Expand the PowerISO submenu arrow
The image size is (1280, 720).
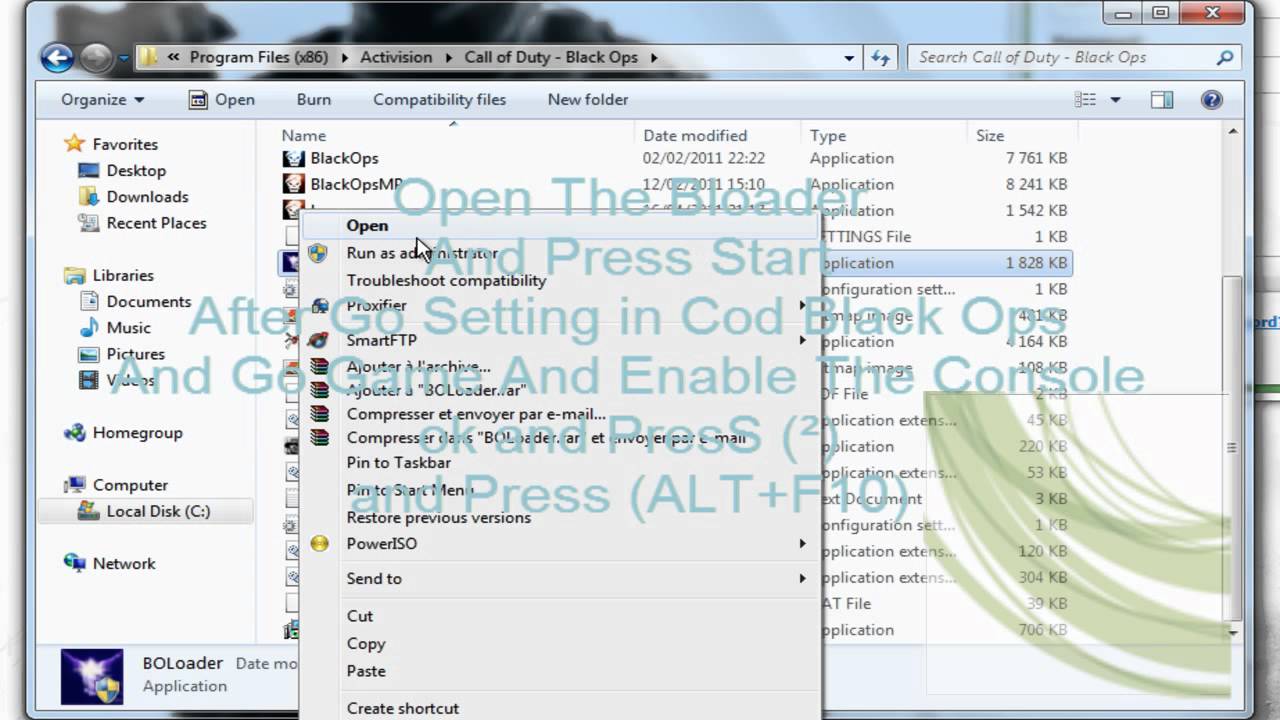(x=802, y=544)
